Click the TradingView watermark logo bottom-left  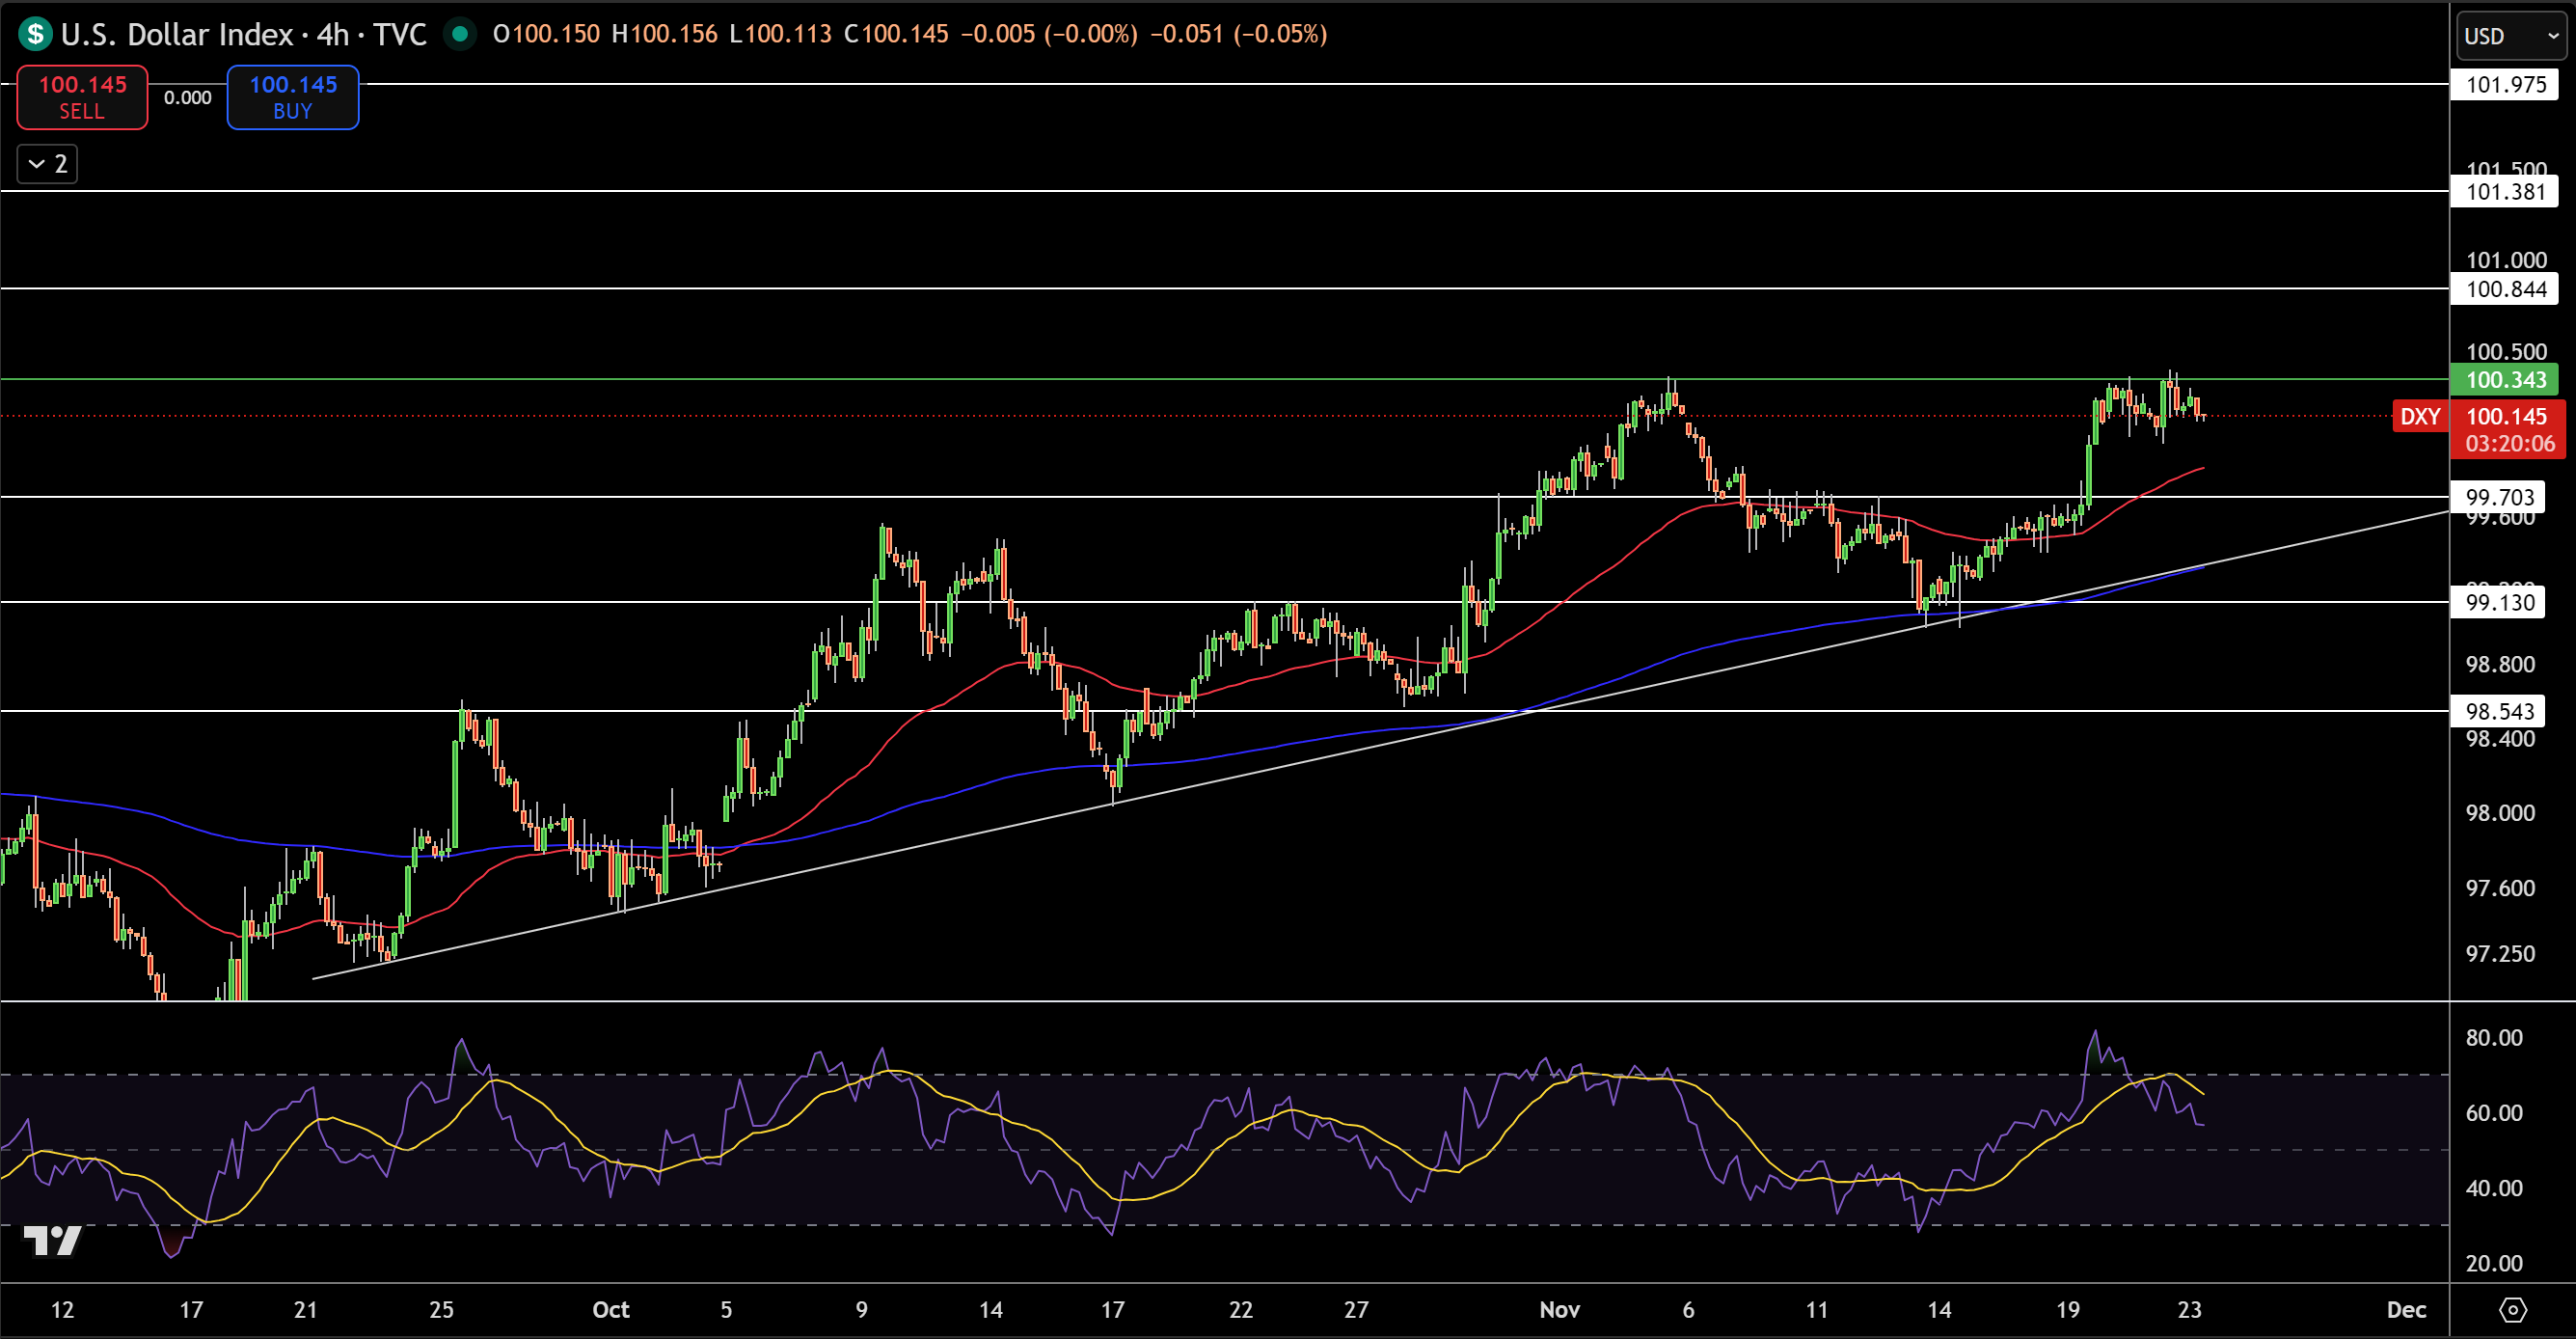[52, 1243]
